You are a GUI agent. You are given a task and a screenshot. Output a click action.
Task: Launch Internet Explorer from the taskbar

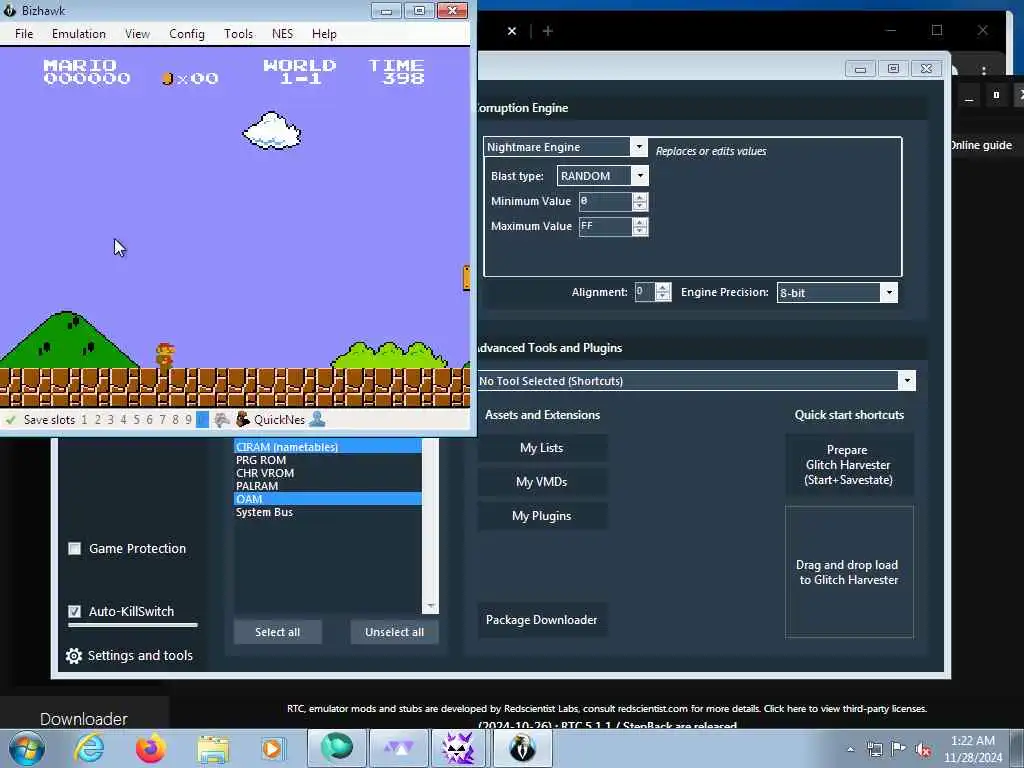coord(89,748)
